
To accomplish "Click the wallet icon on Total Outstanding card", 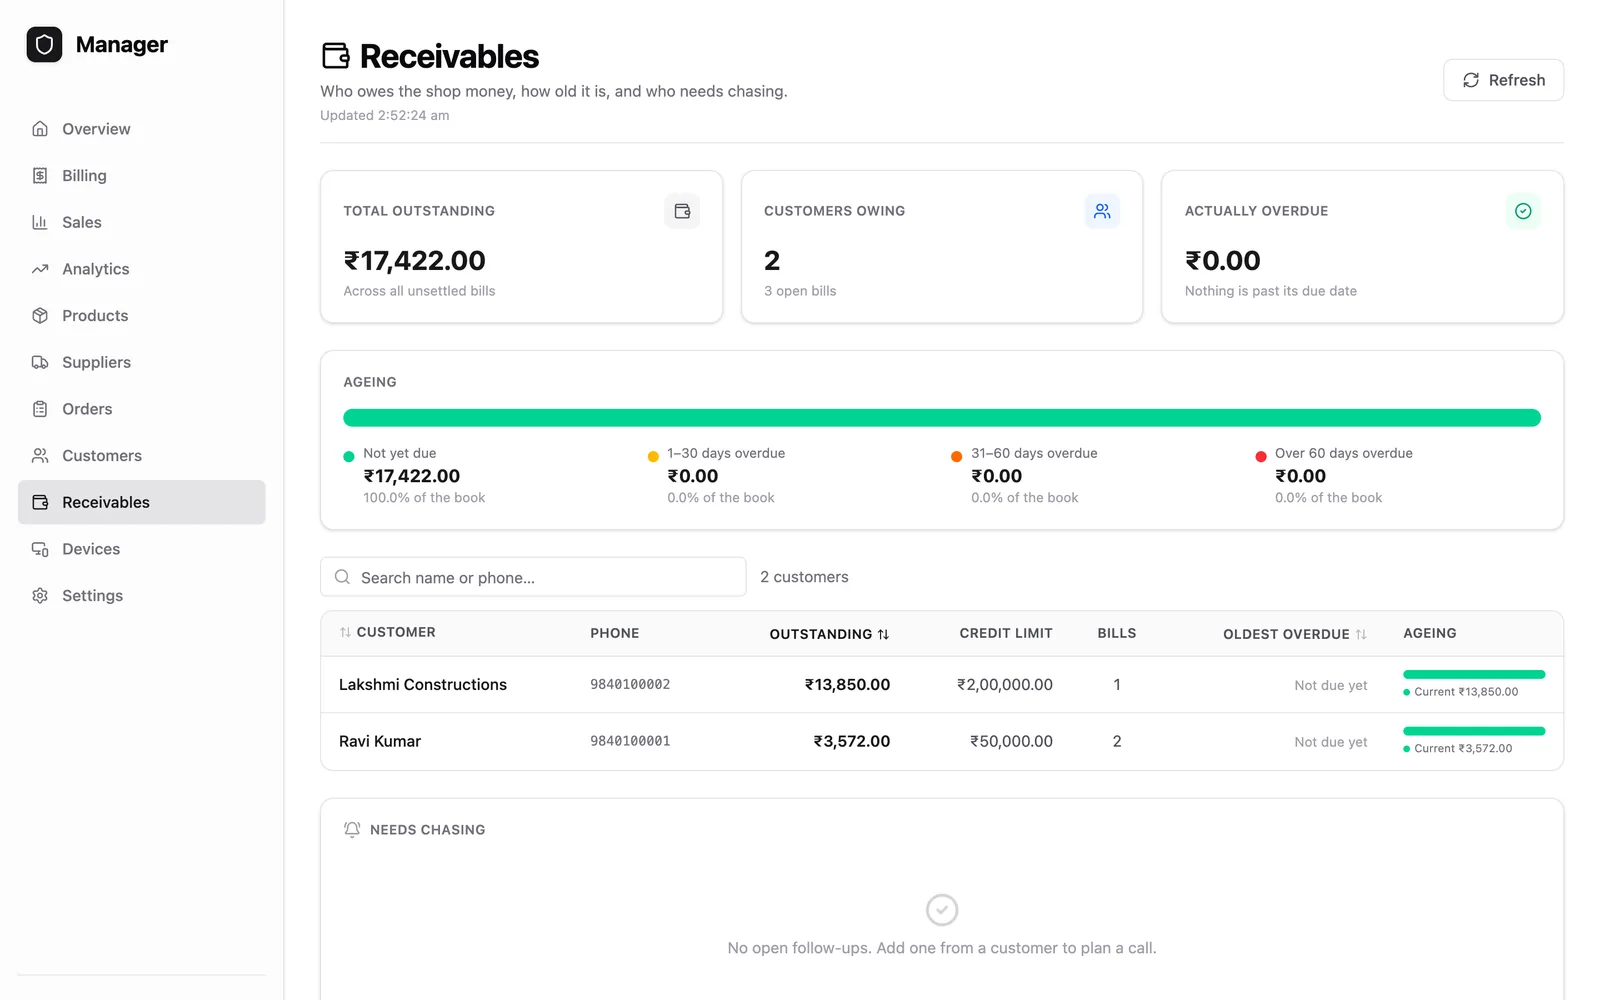I will point(682,211).
